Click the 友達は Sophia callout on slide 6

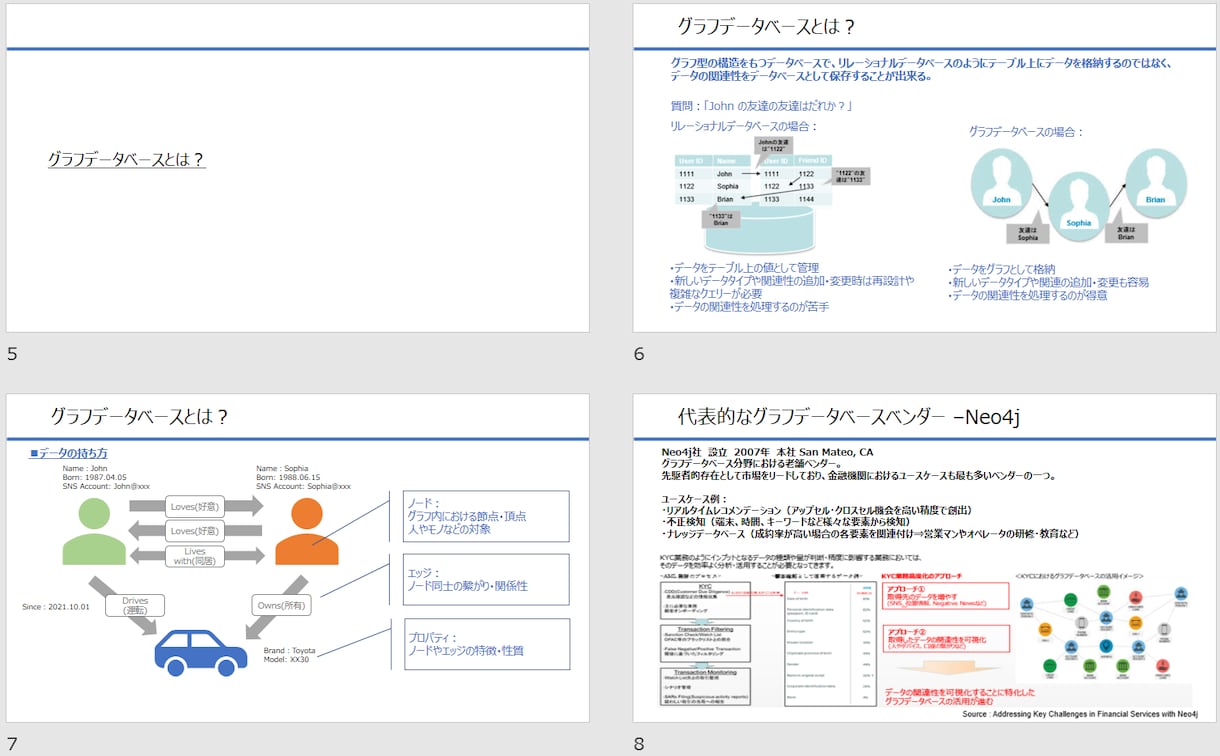[1028, 232]
